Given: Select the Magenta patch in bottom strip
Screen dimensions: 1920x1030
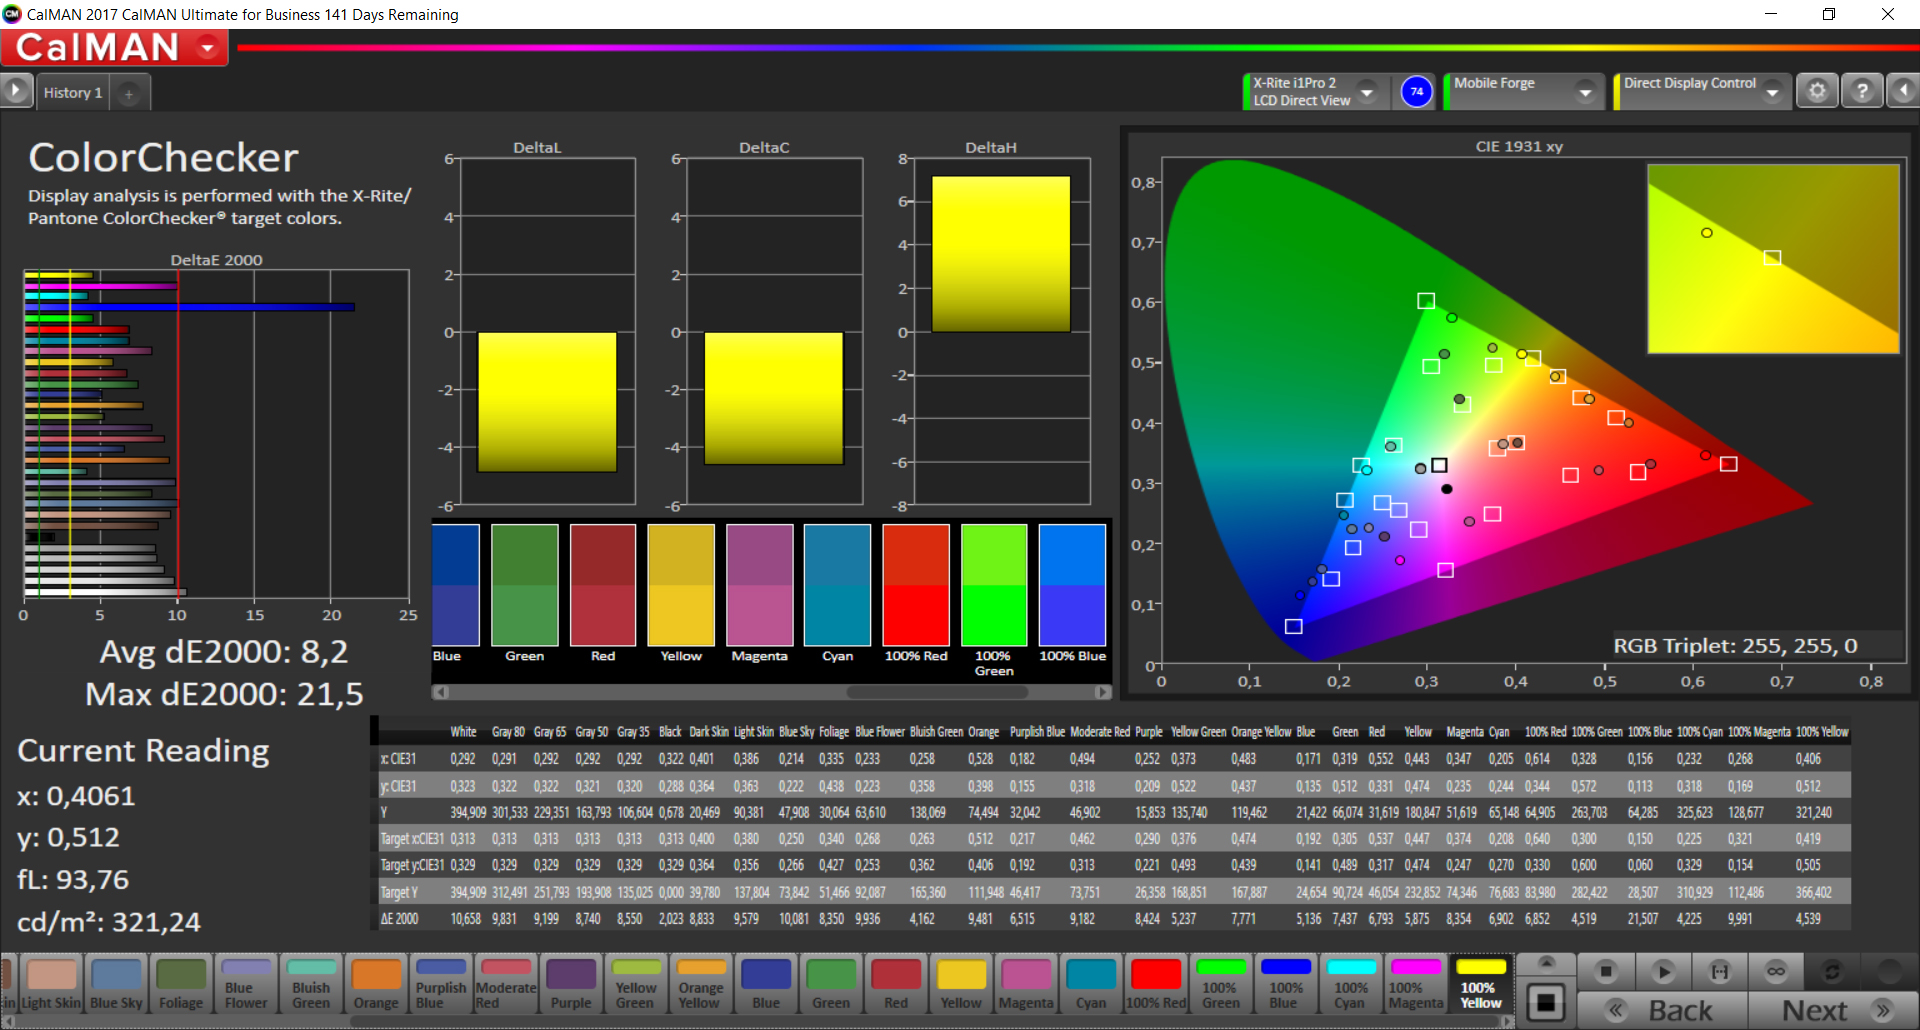Looking at the screenshot, I should pyautogui.click(x=1026, y=985).
